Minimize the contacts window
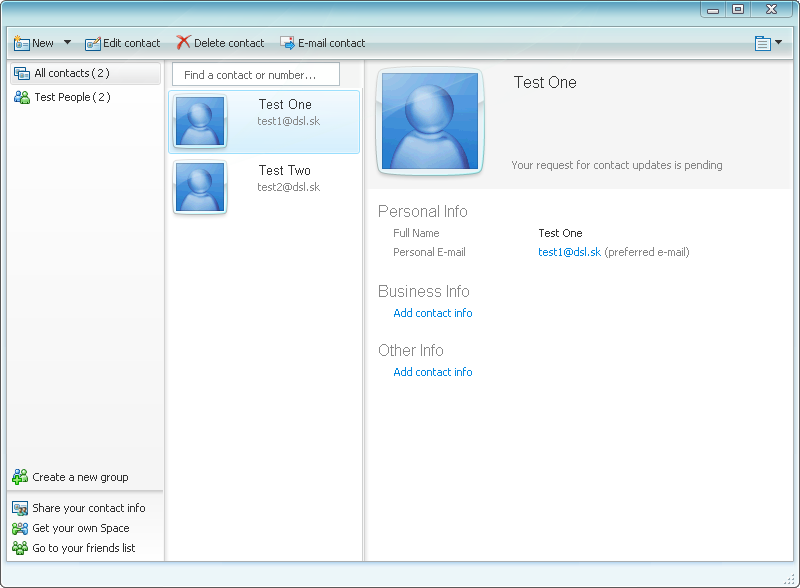The width and height of the screenshot is (800, 588). pyautogui.click(x=713, y=10)
